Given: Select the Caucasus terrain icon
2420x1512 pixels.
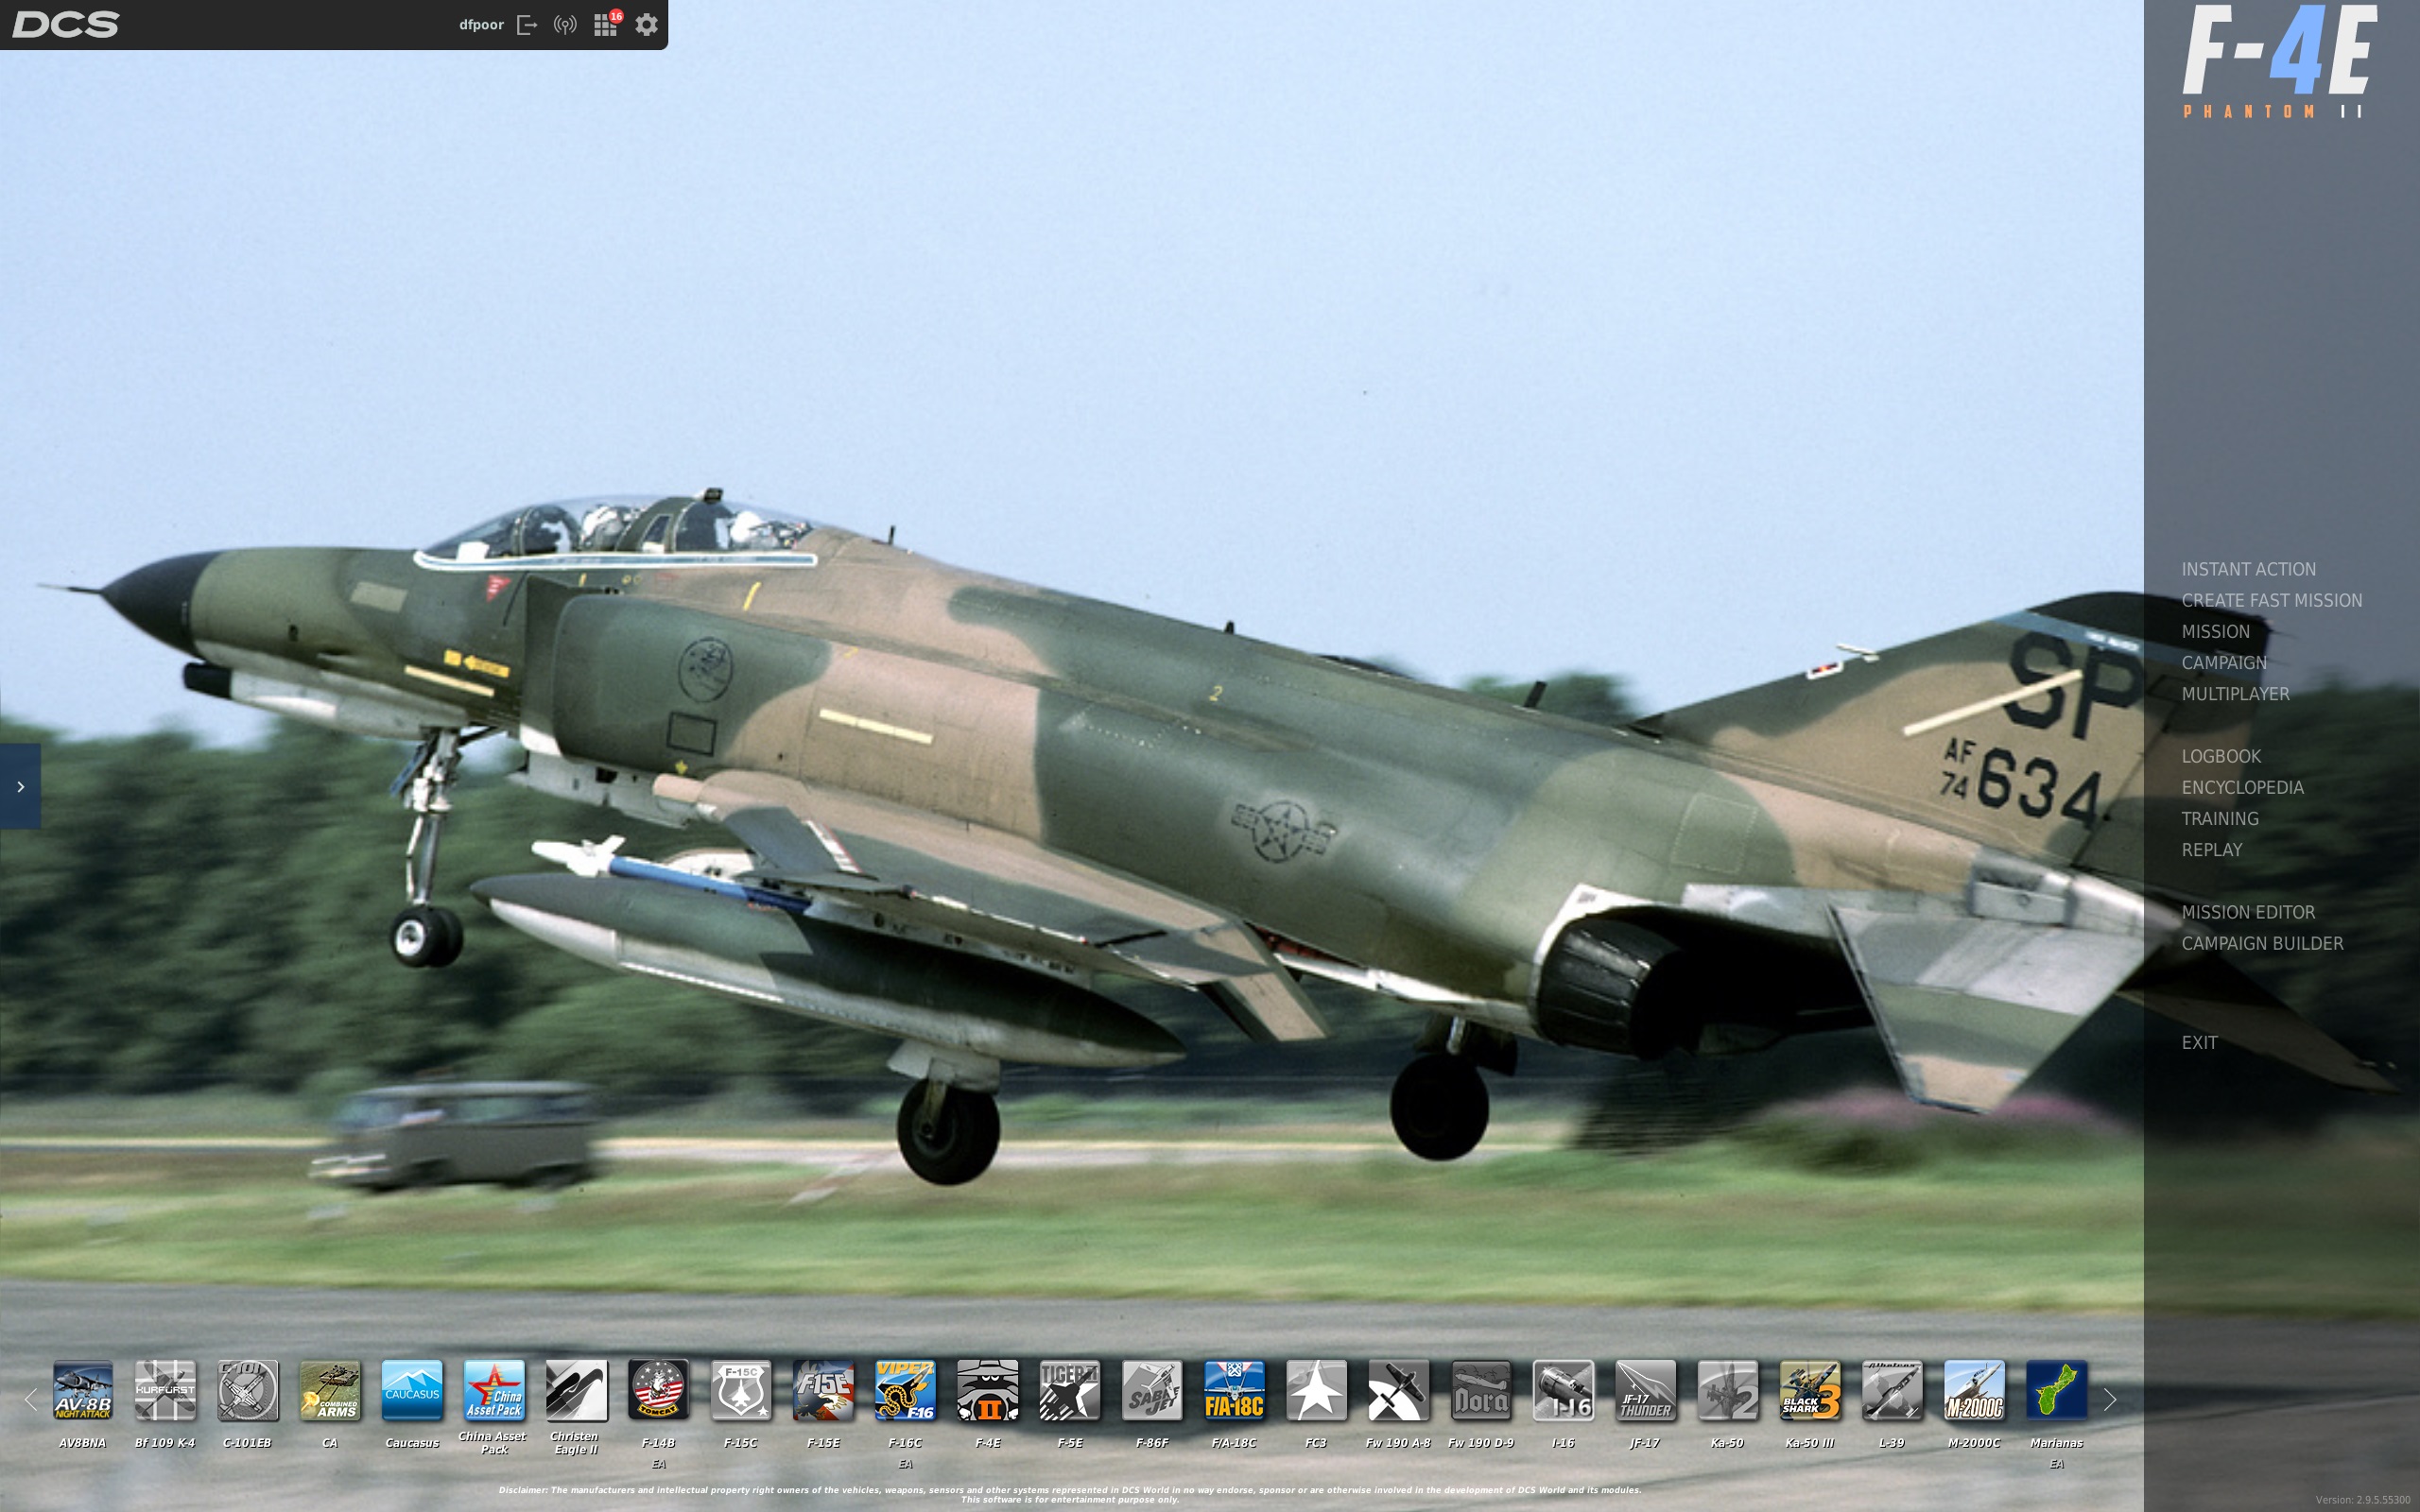Looking at the screenshot, I should [412, 1389].
